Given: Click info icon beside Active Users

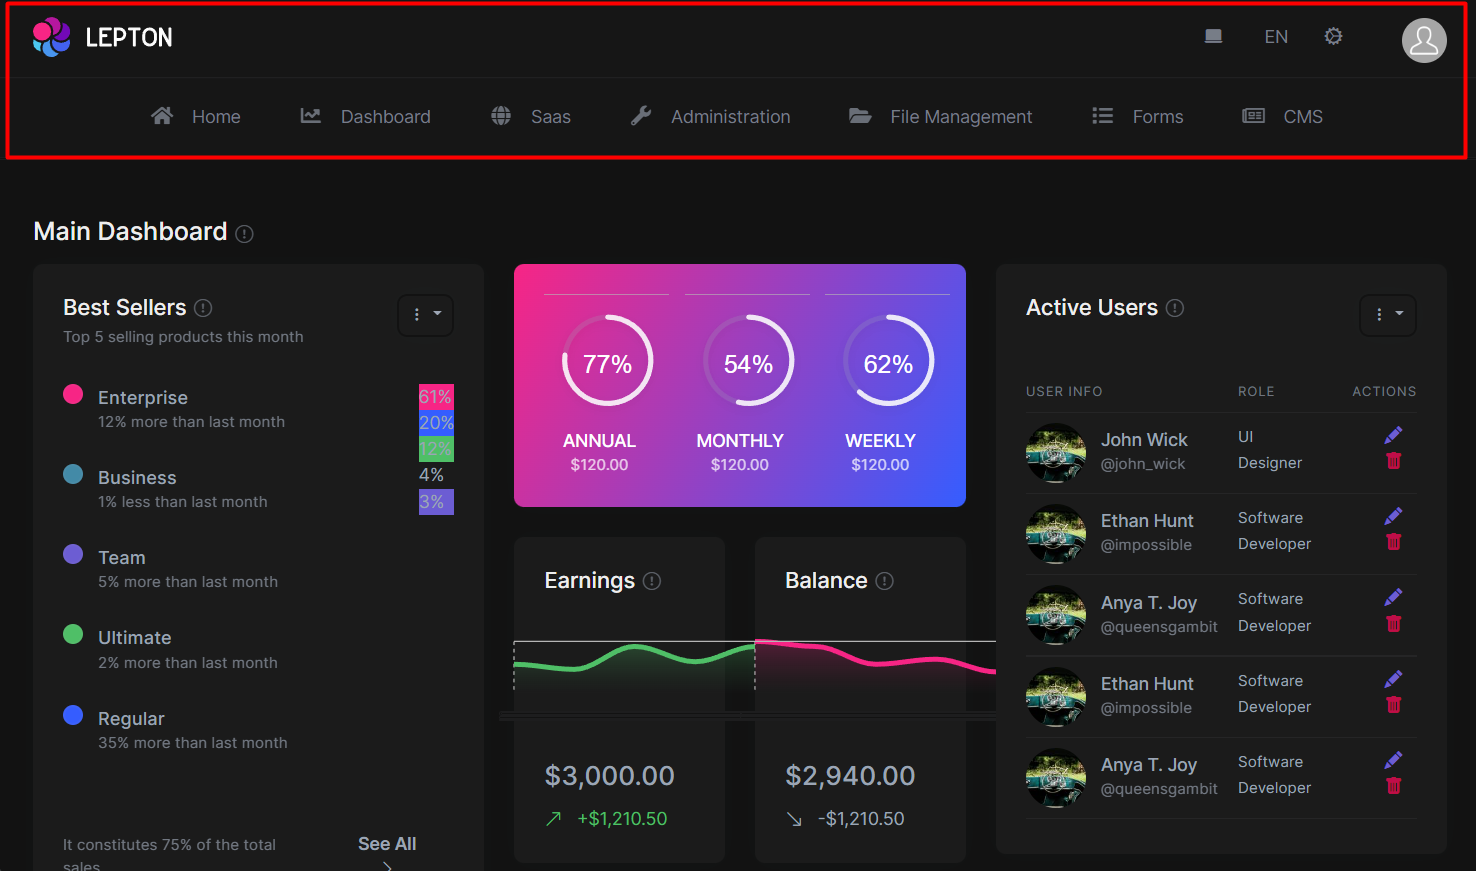Looking at the screenshot, I should pos(1175,308).
